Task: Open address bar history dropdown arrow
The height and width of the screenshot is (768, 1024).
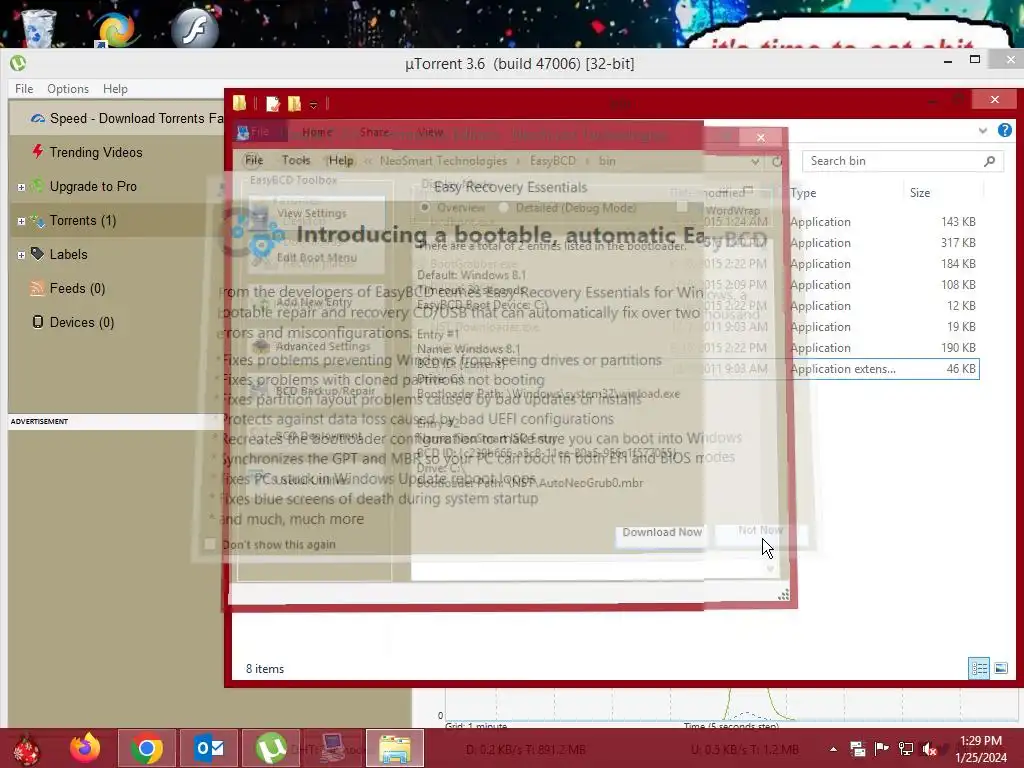Action: tap(755, 161)
